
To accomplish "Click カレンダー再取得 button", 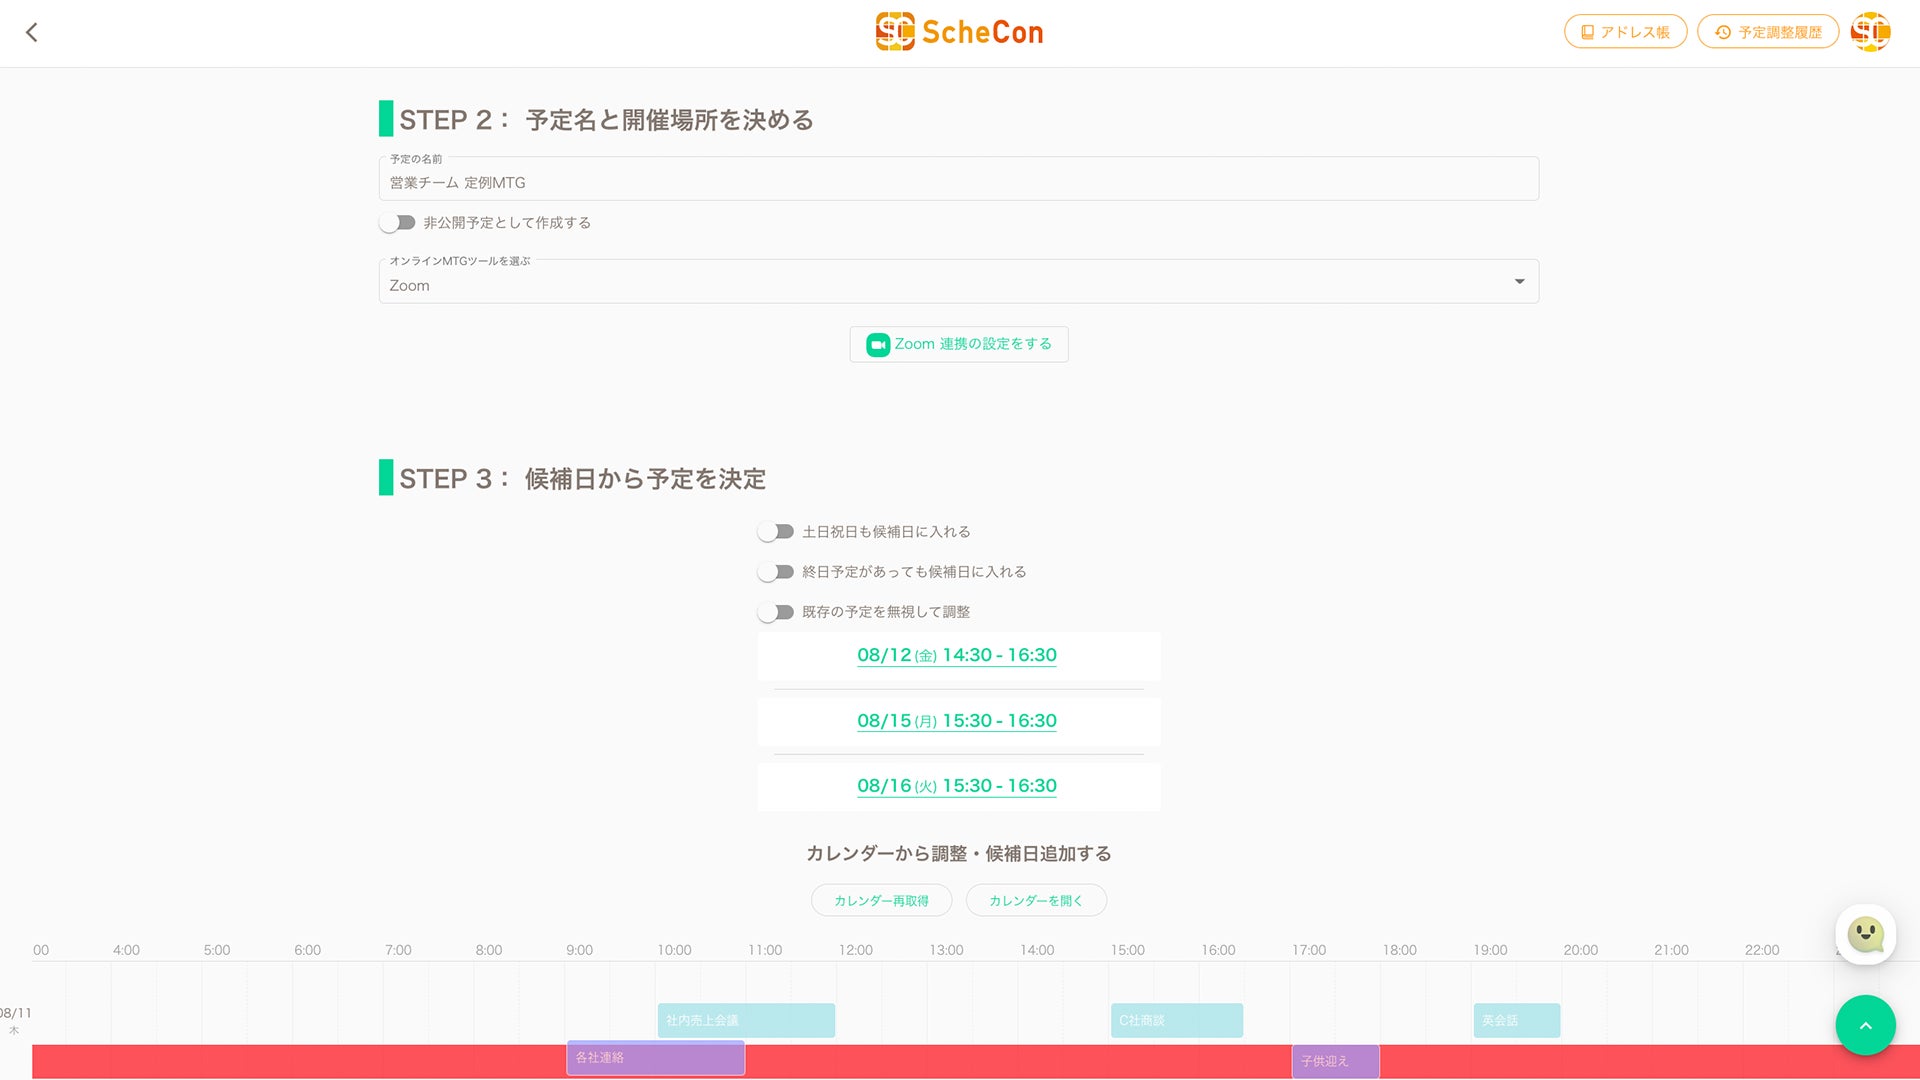I will coord(881,900).
